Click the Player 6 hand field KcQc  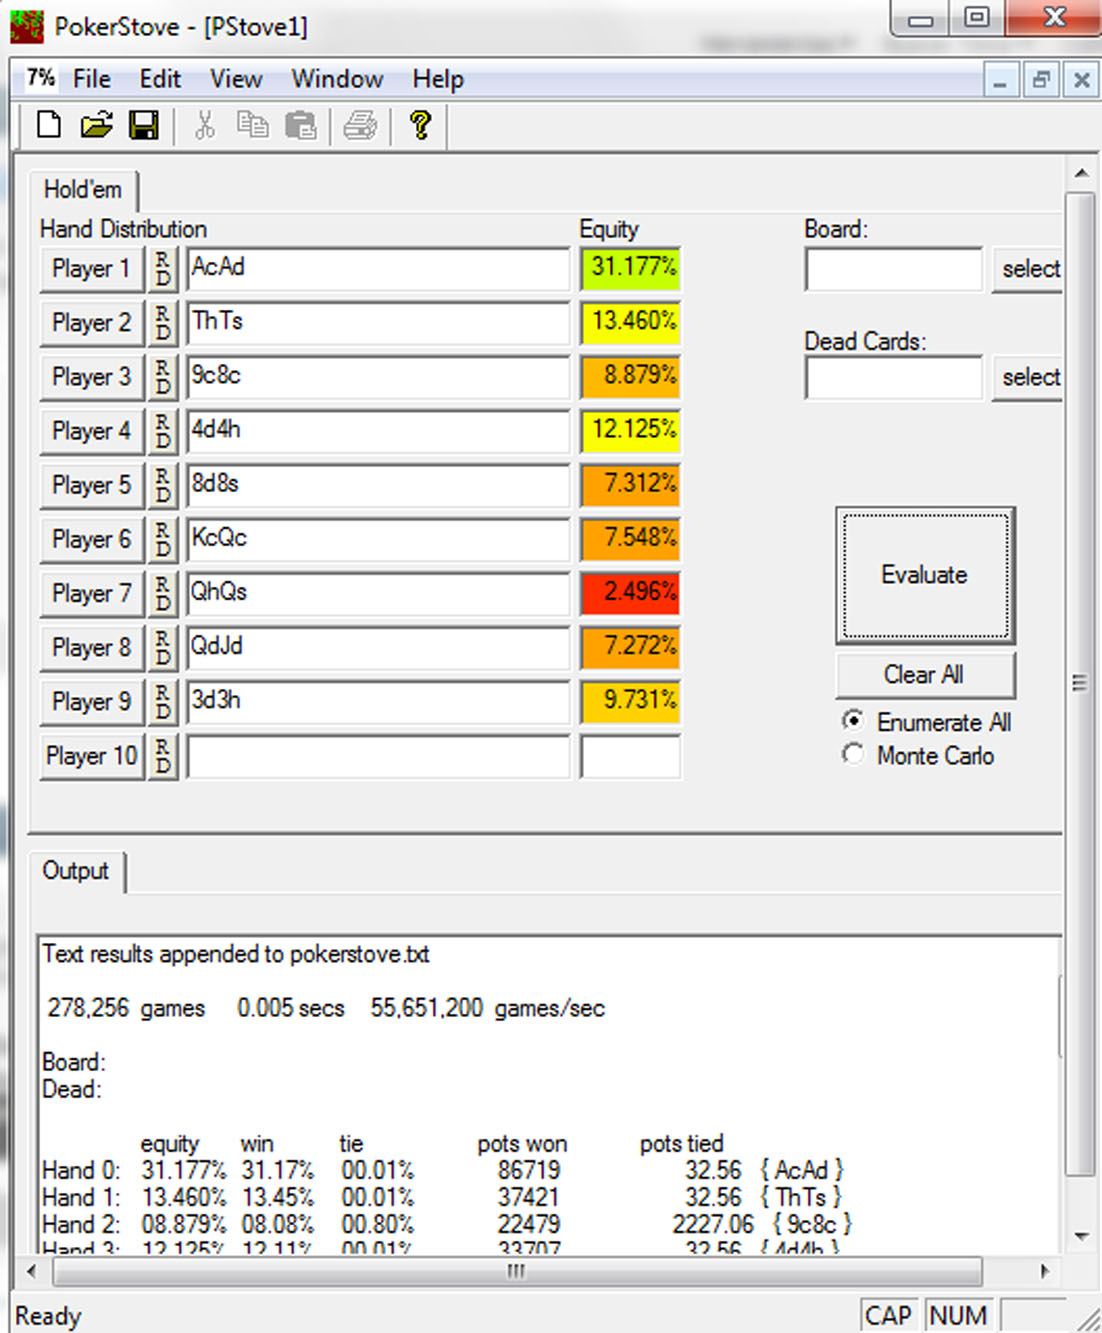pos(378,539)
